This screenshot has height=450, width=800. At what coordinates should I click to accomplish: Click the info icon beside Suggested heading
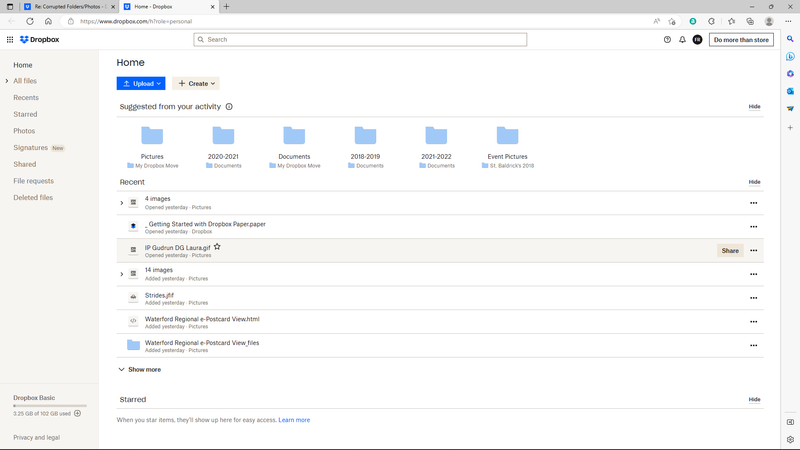click(x=229, y=107)
